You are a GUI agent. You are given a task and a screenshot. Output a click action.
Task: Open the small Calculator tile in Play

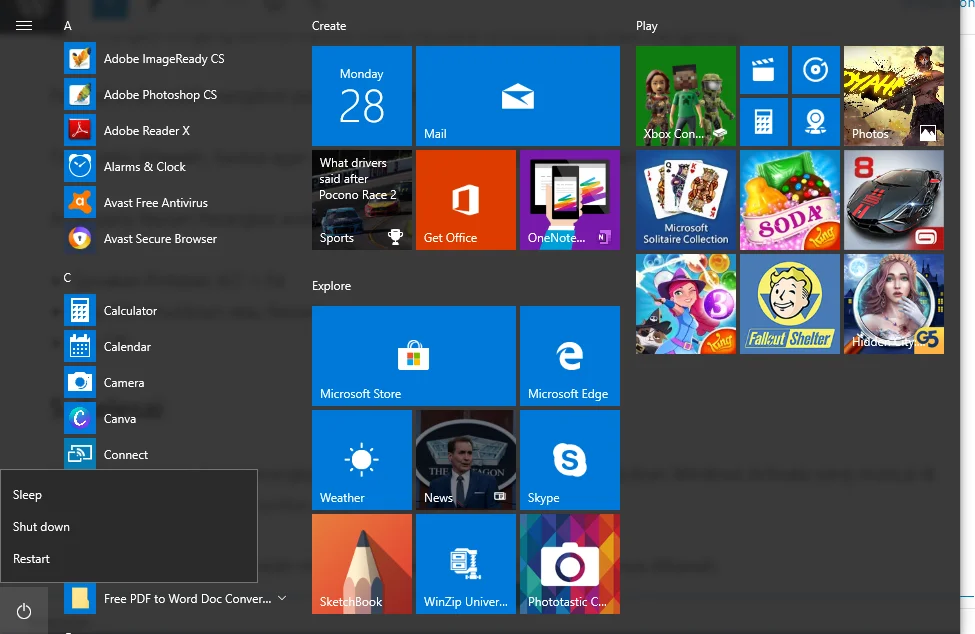[764, 122]
